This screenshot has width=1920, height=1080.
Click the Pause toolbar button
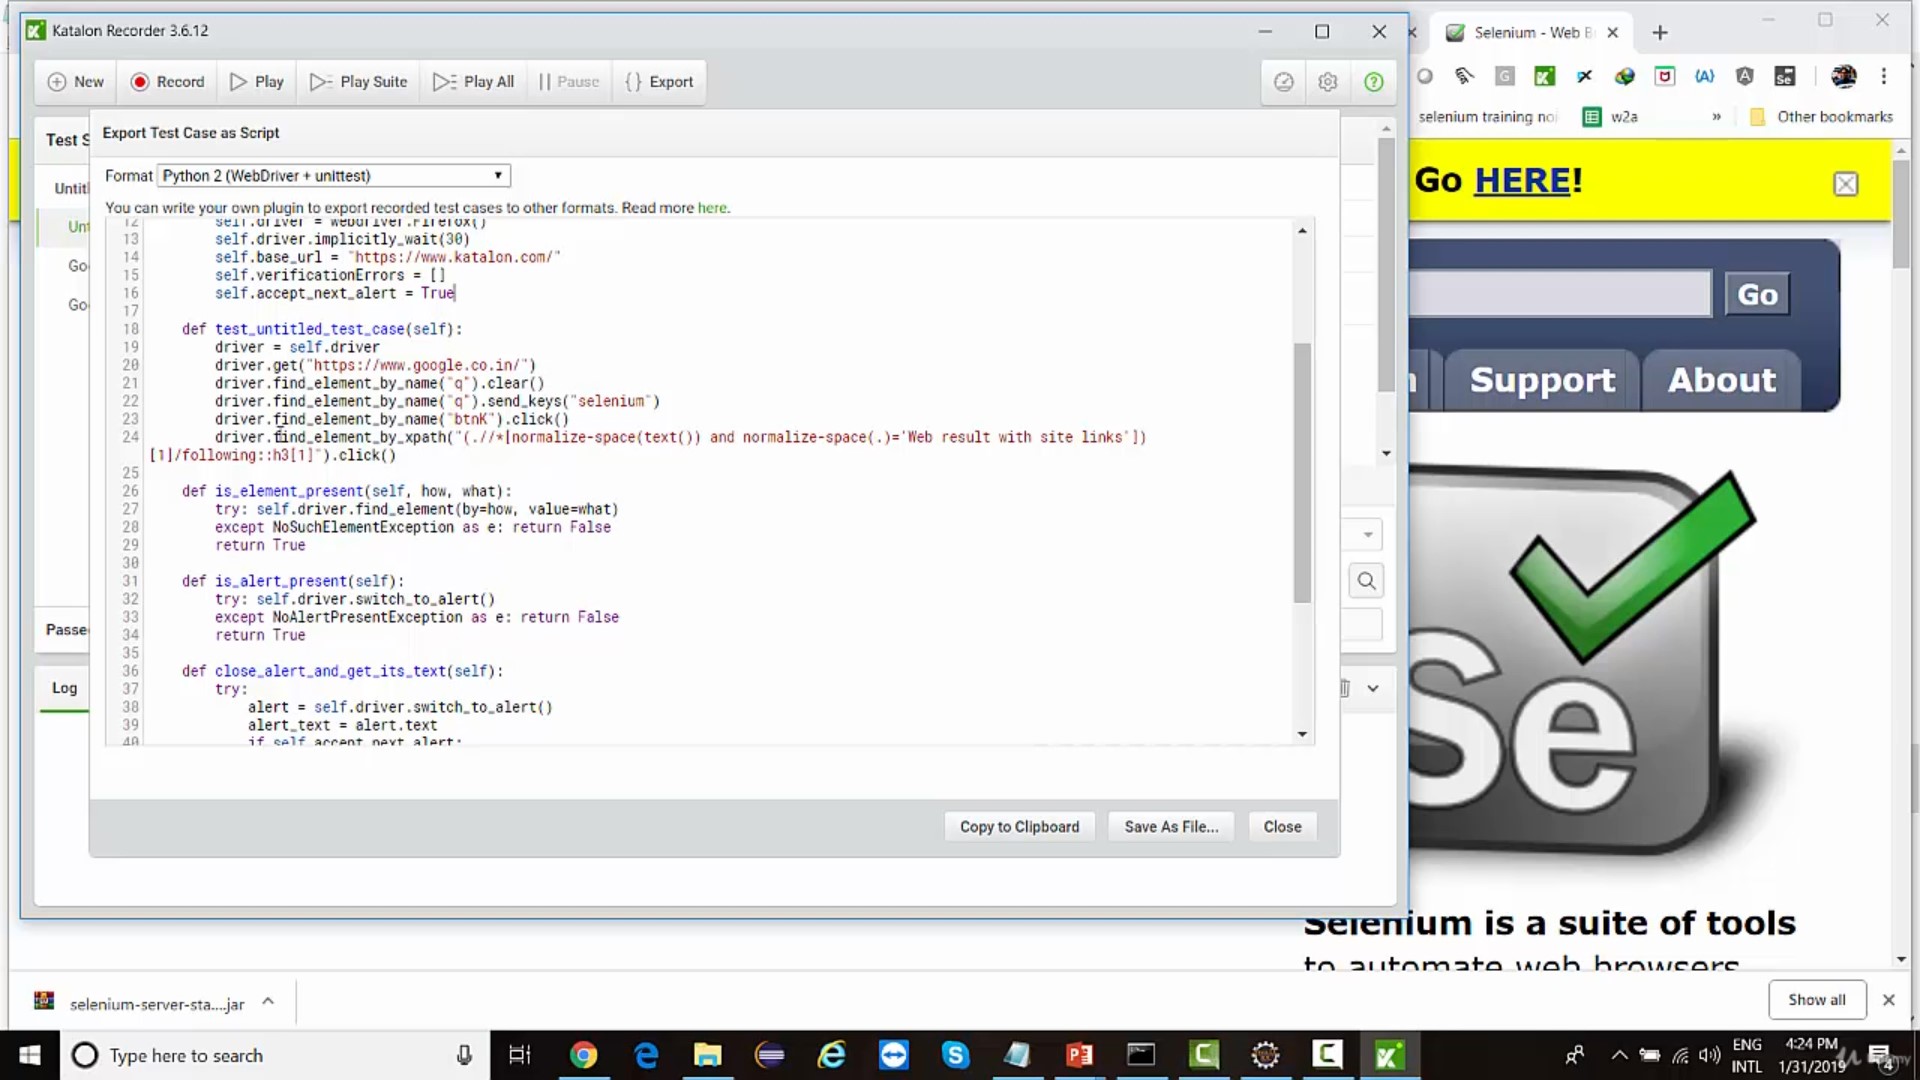coord(569,82)
